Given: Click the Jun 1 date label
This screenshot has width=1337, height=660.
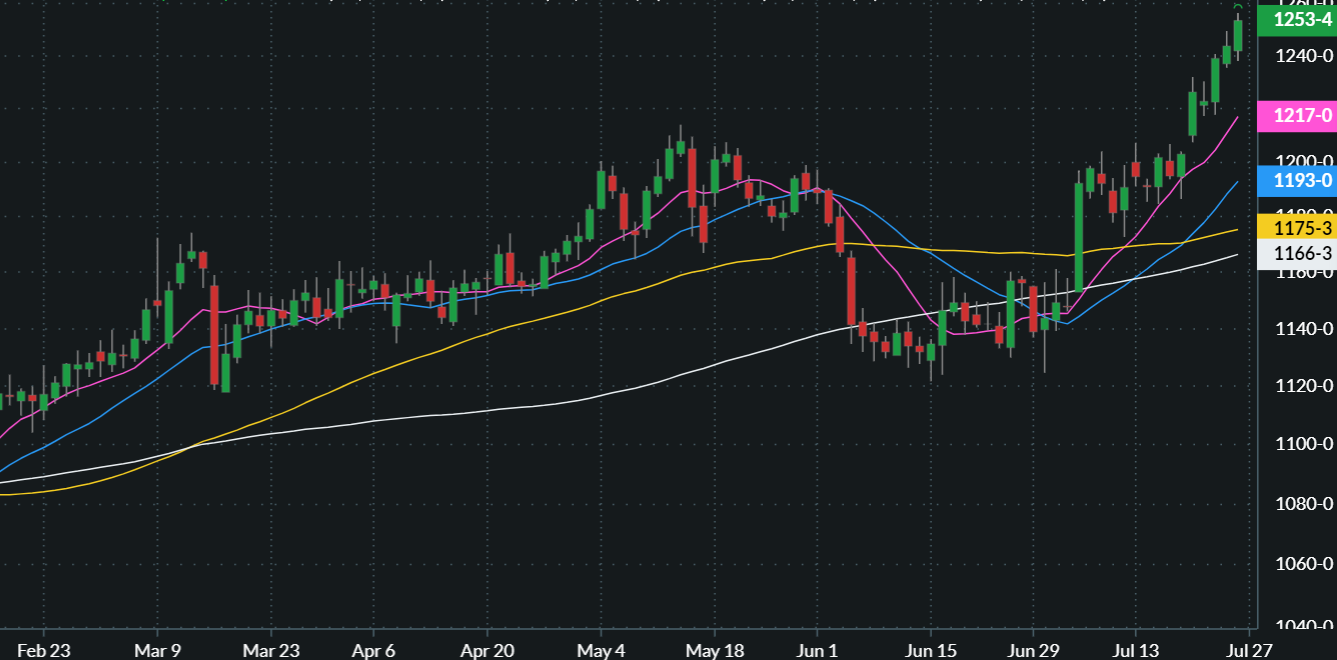Looking at the screenshot, I should [x=815, y=649].
